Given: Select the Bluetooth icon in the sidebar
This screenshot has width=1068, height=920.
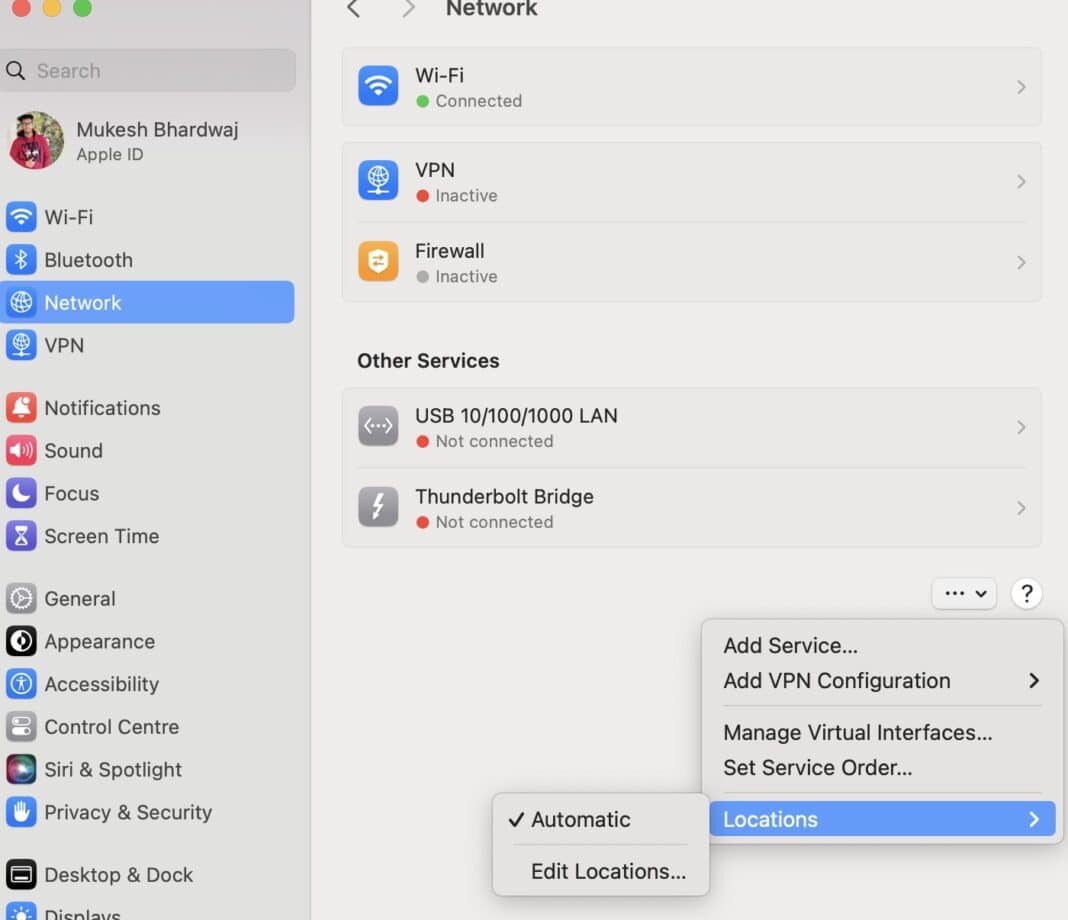Looking at the screenshot, I should [21, 260].
